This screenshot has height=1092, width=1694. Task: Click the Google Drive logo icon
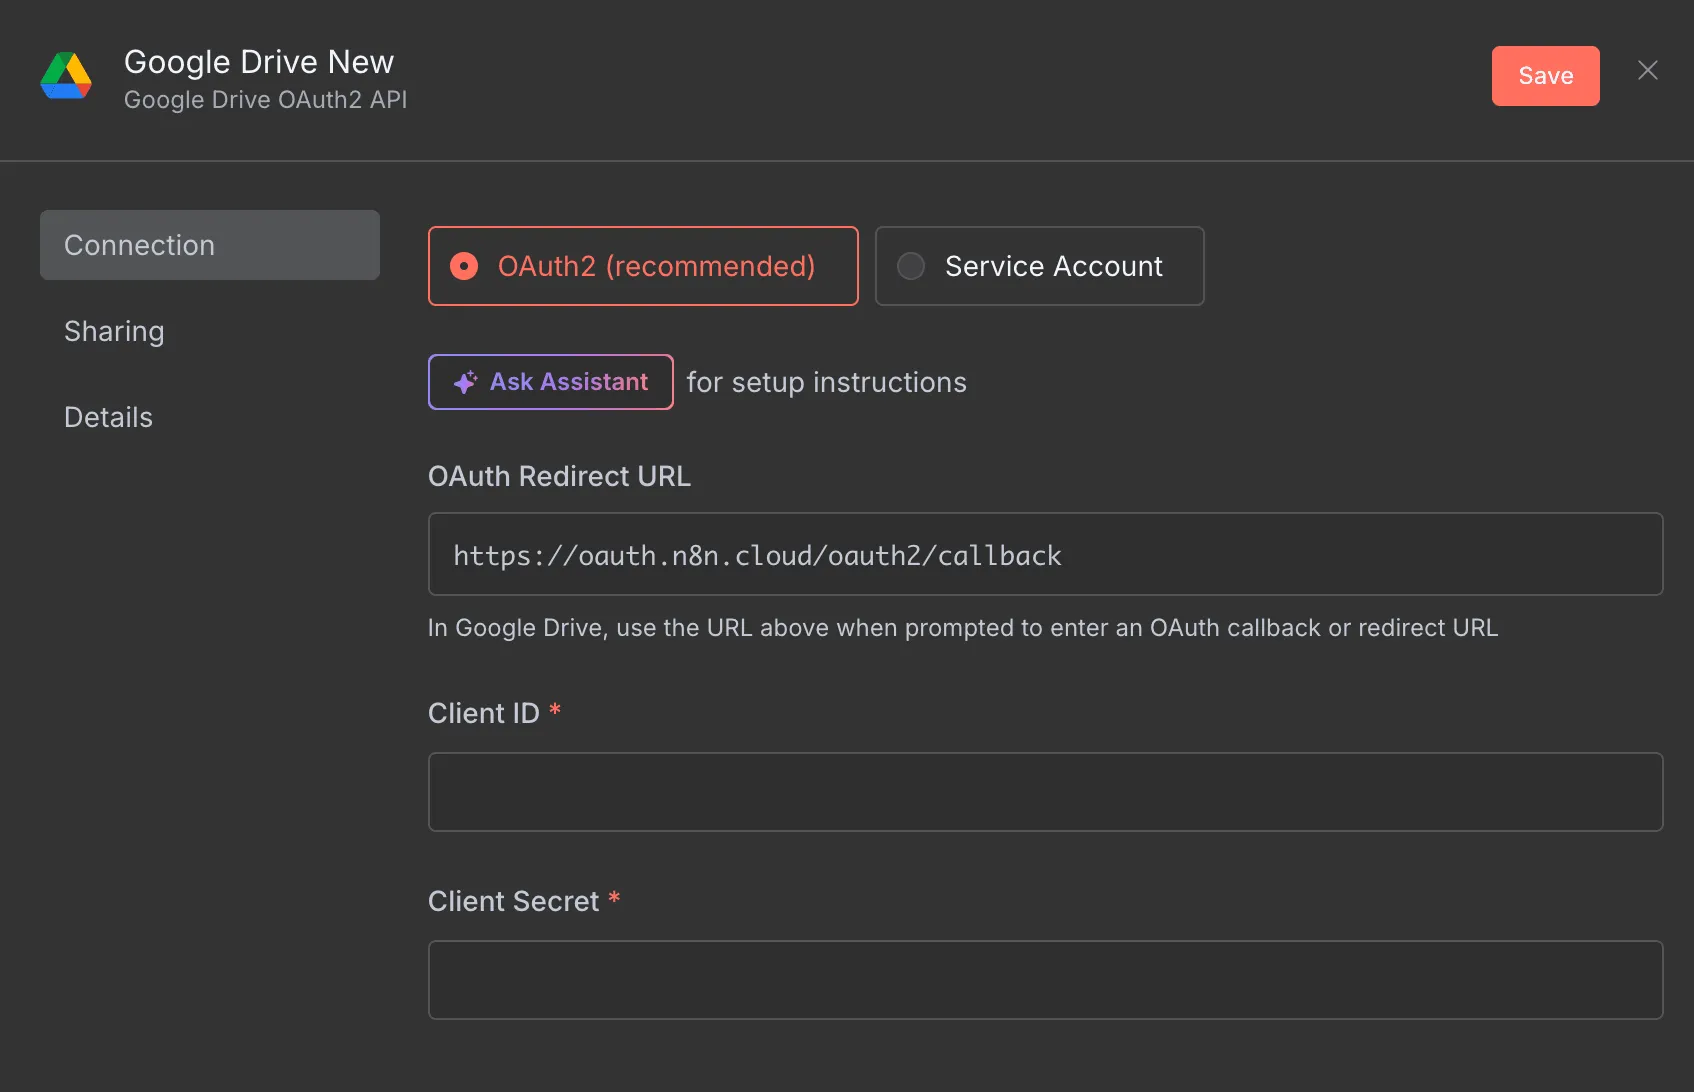pos(66,76)
